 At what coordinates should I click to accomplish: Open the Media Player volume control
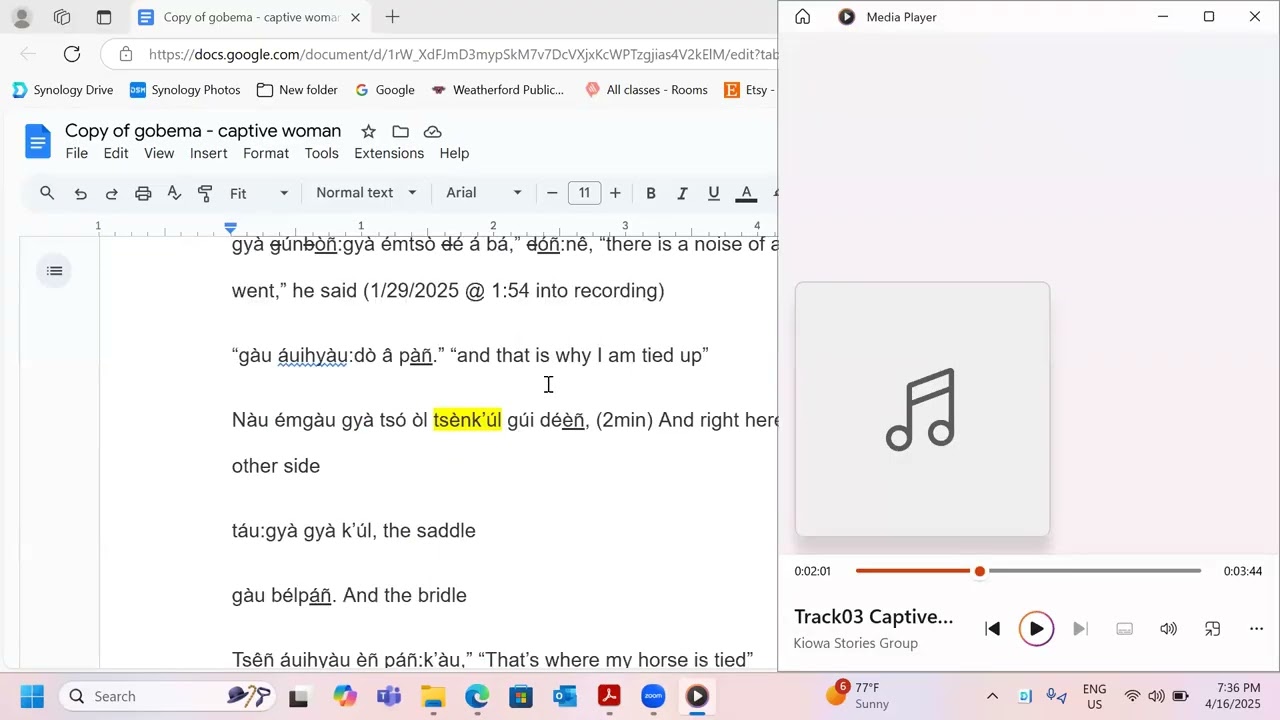(x=1168, y=629)
